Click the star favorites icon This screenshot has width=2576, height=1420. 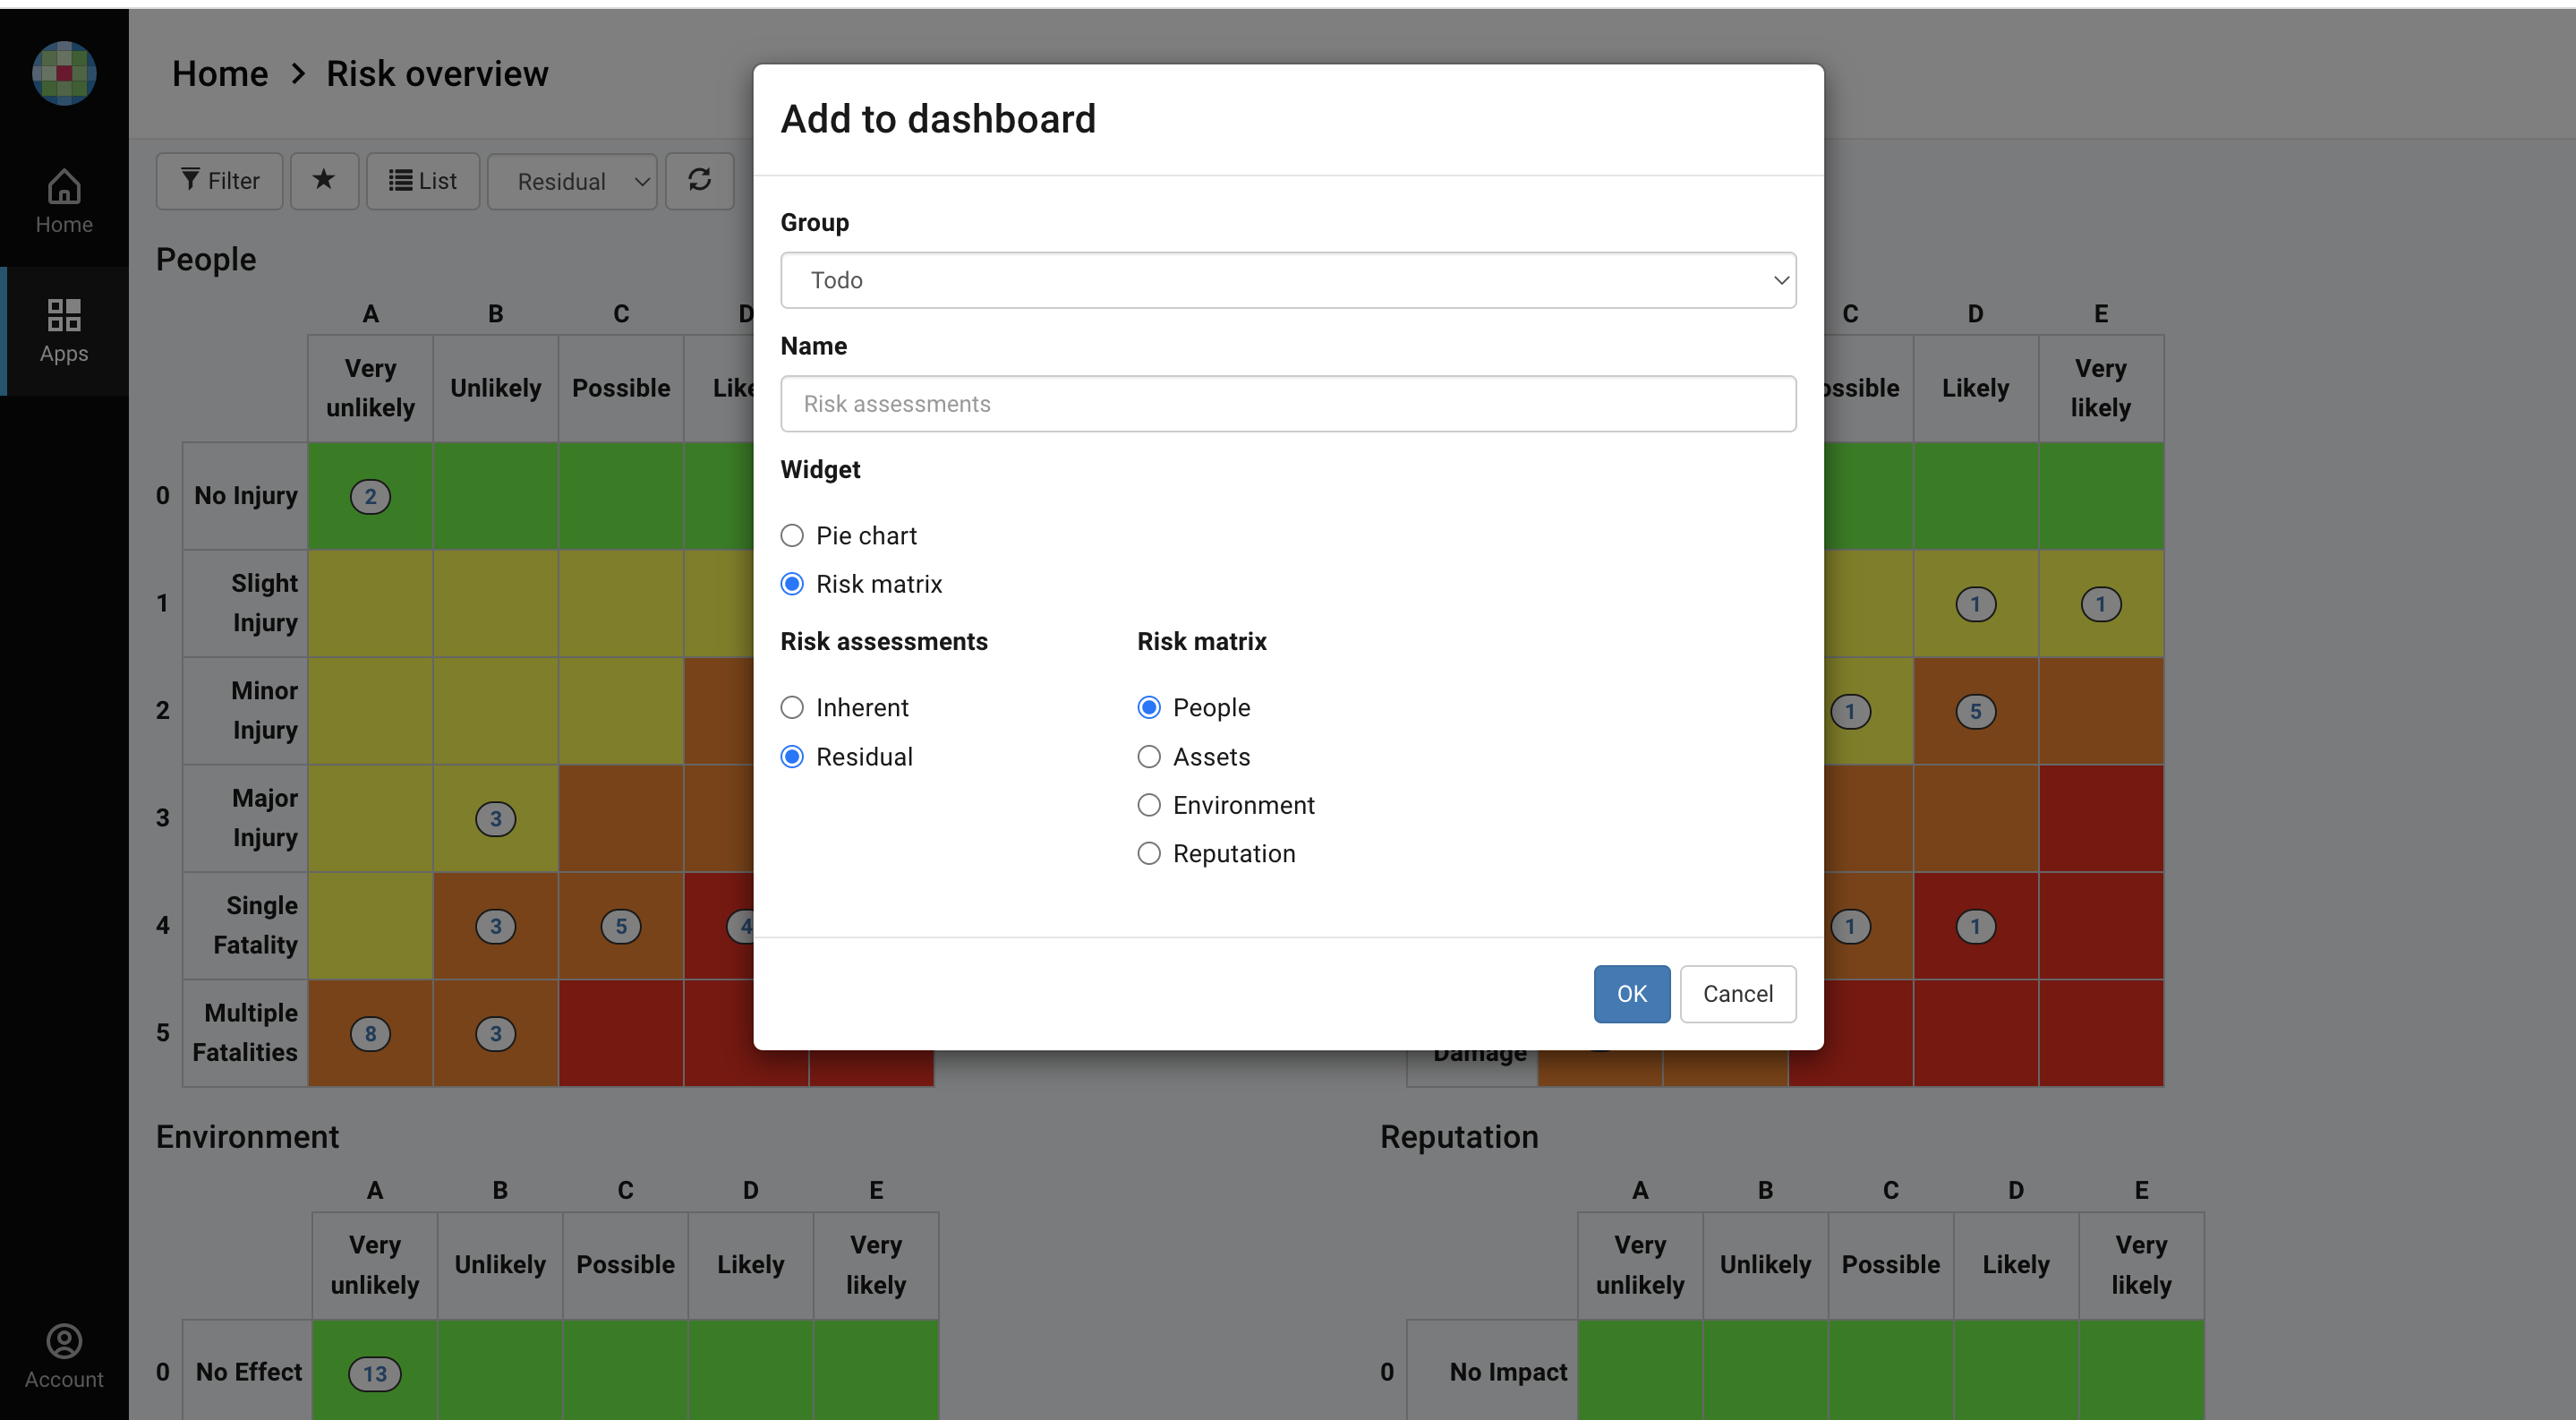point(324,181)
